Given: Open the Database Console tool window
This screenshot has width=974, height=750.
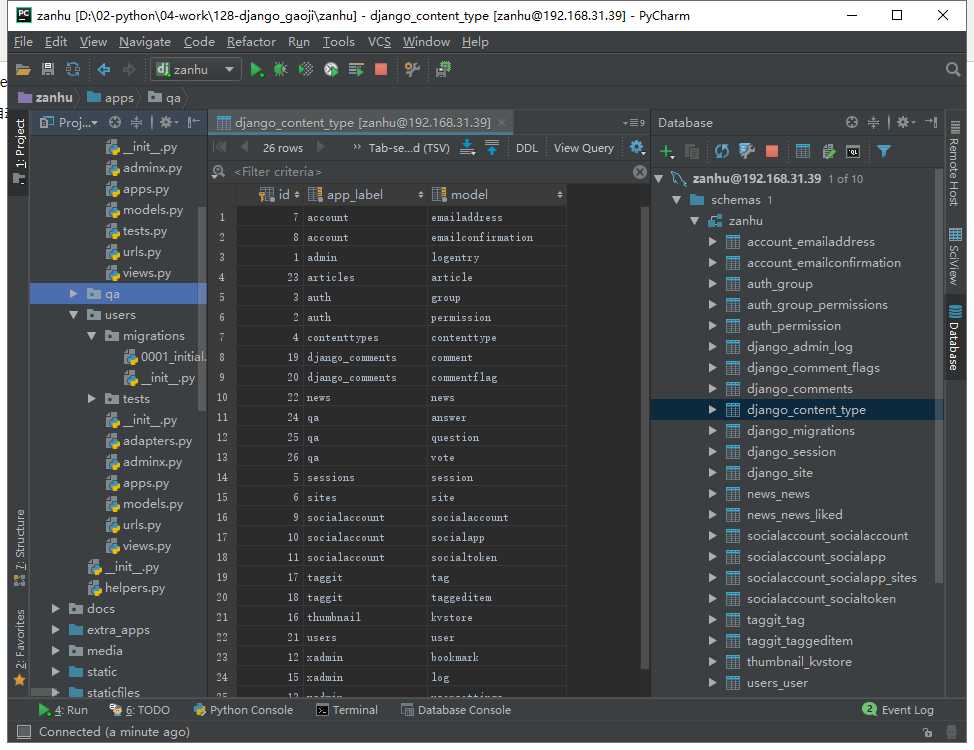Looking at the screenshot, I should [456, 710].
